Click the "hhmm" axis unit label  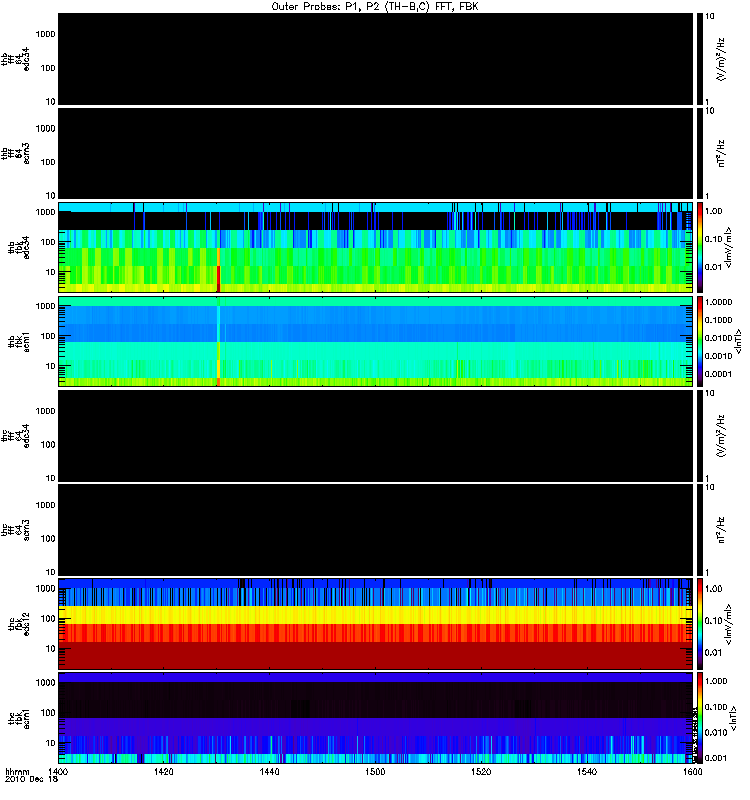click(17, 772)
